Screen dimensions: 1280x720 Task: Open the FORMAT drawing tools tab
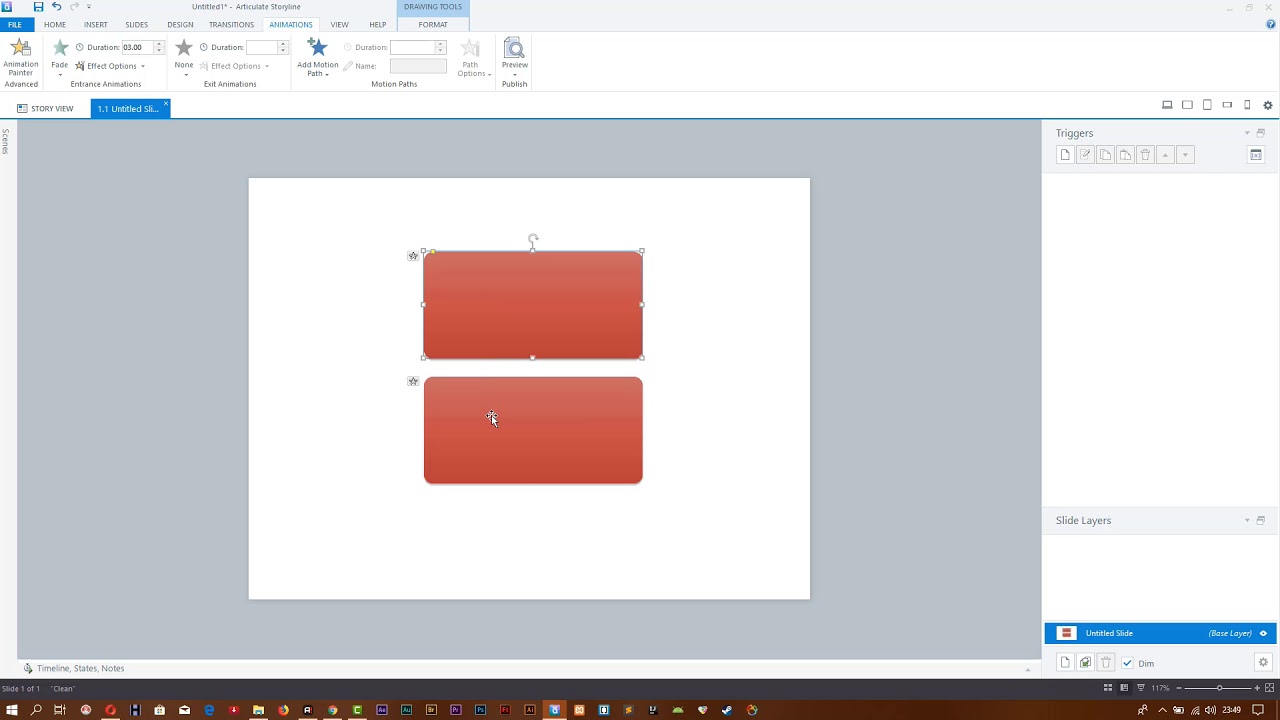(433, 25)
